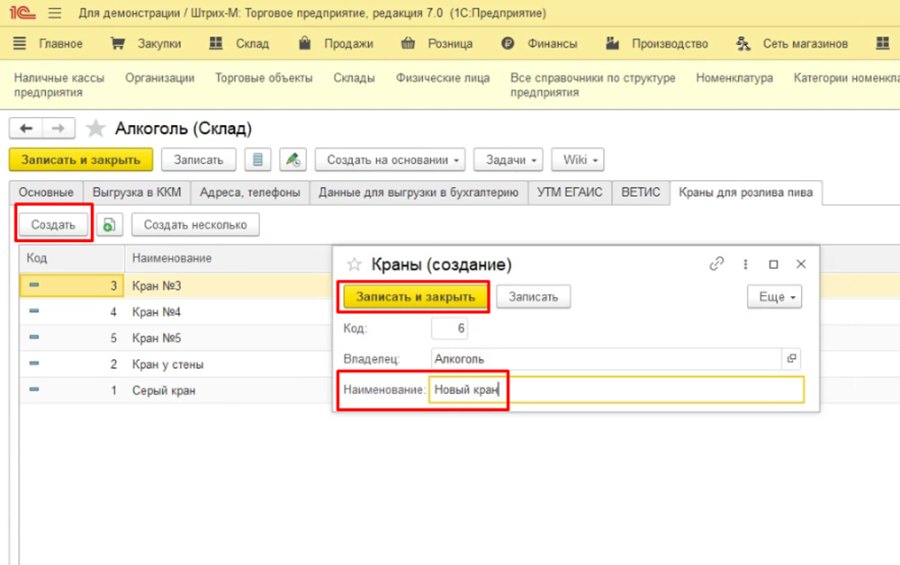
Task: Switch to the Основные tab
Action: (46, 192)
